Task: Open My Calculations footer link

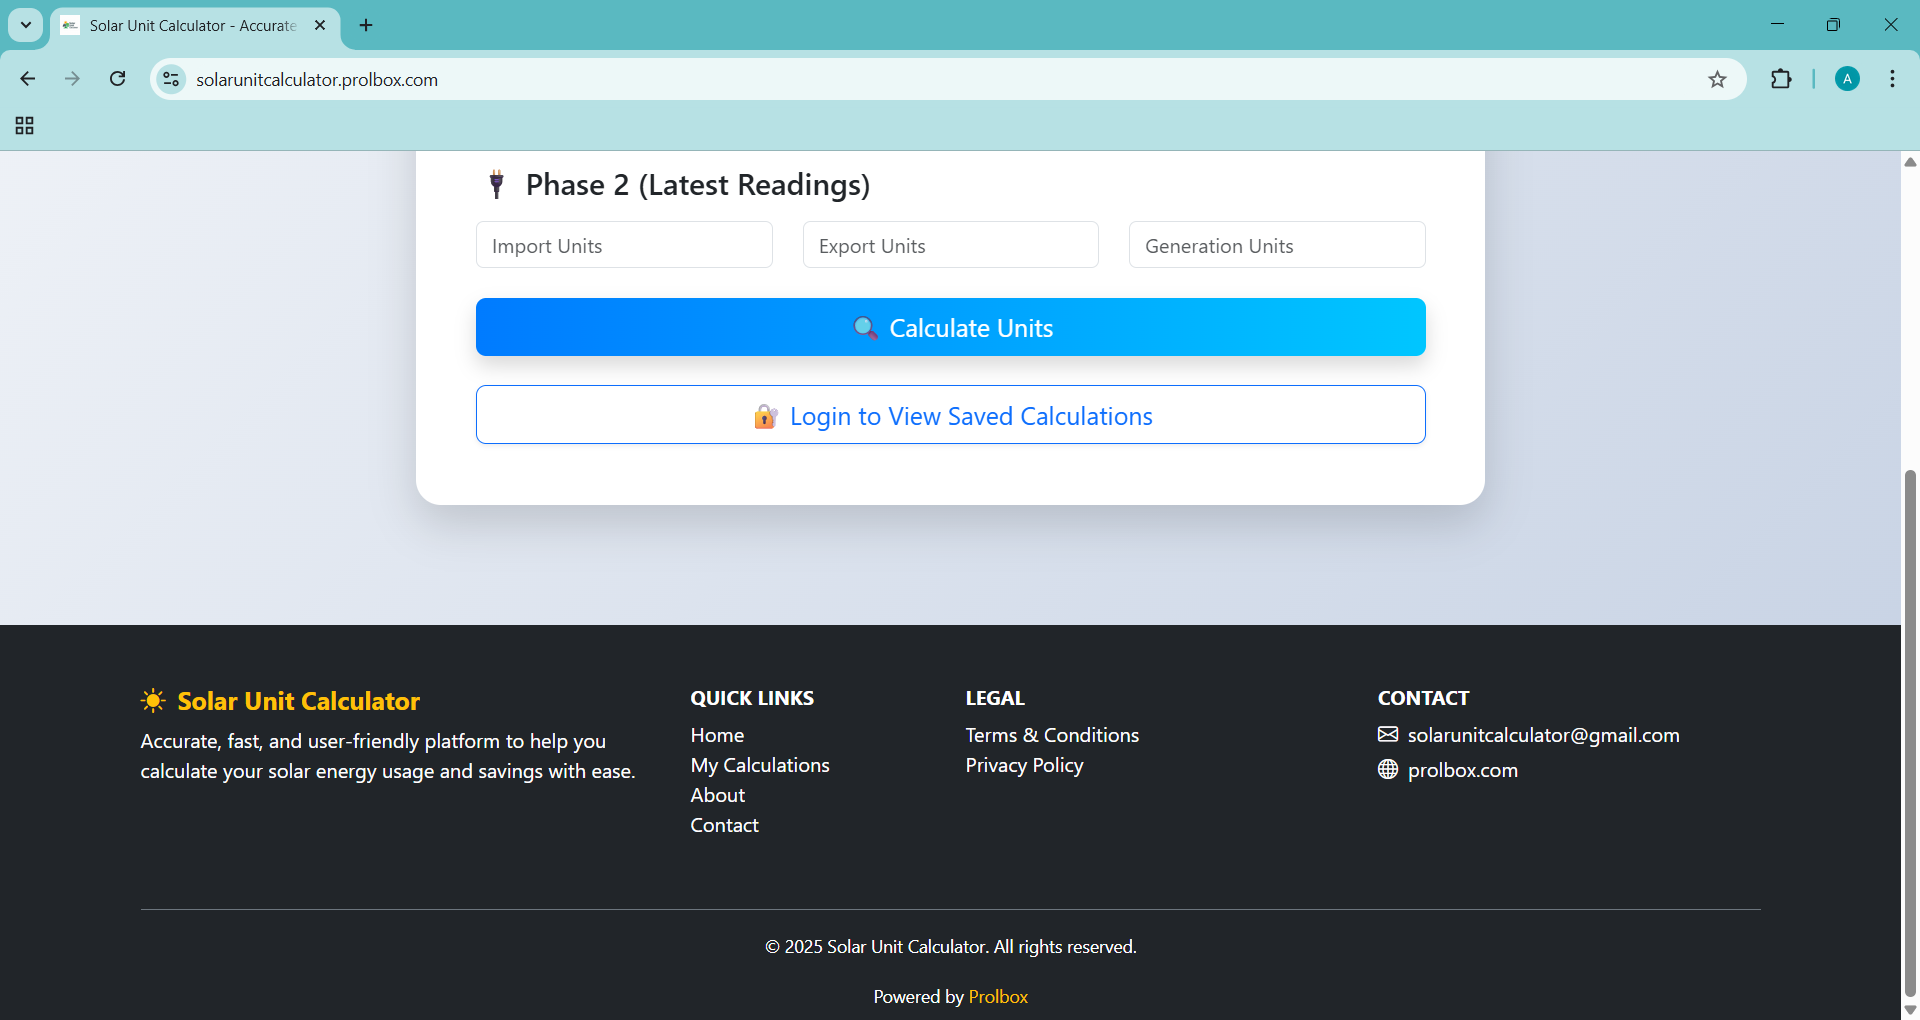Action: pyautogui.click(x=759, y=765)
